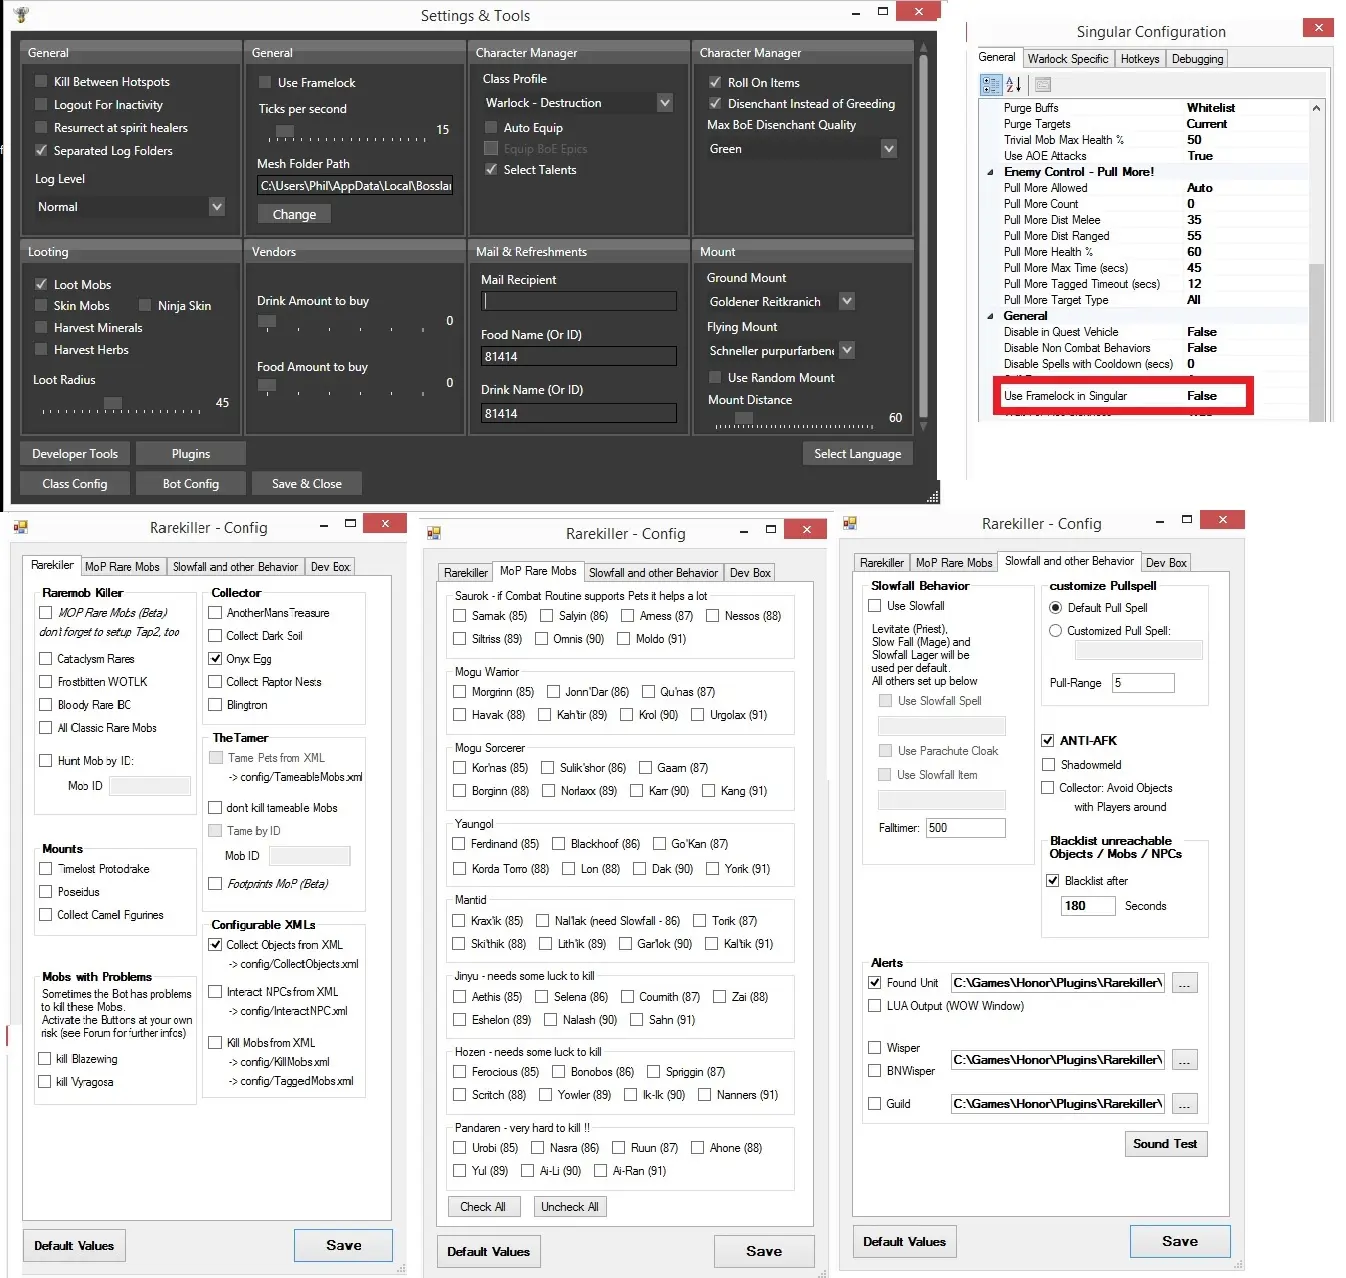Viewport: 1346px width, 1278px height.
Task: Click the Settings & Tools window icon
Action: [22, 15]
